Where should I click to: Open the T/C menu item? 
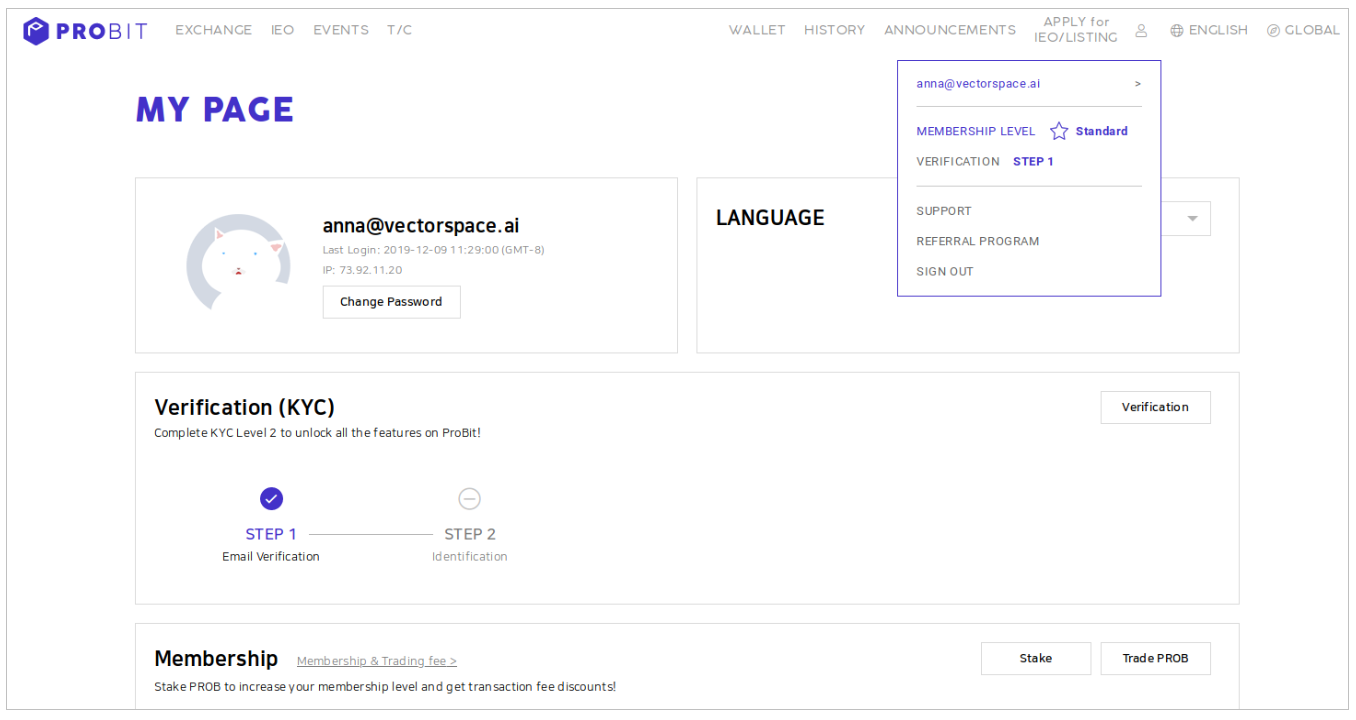[x=399, y=30]
